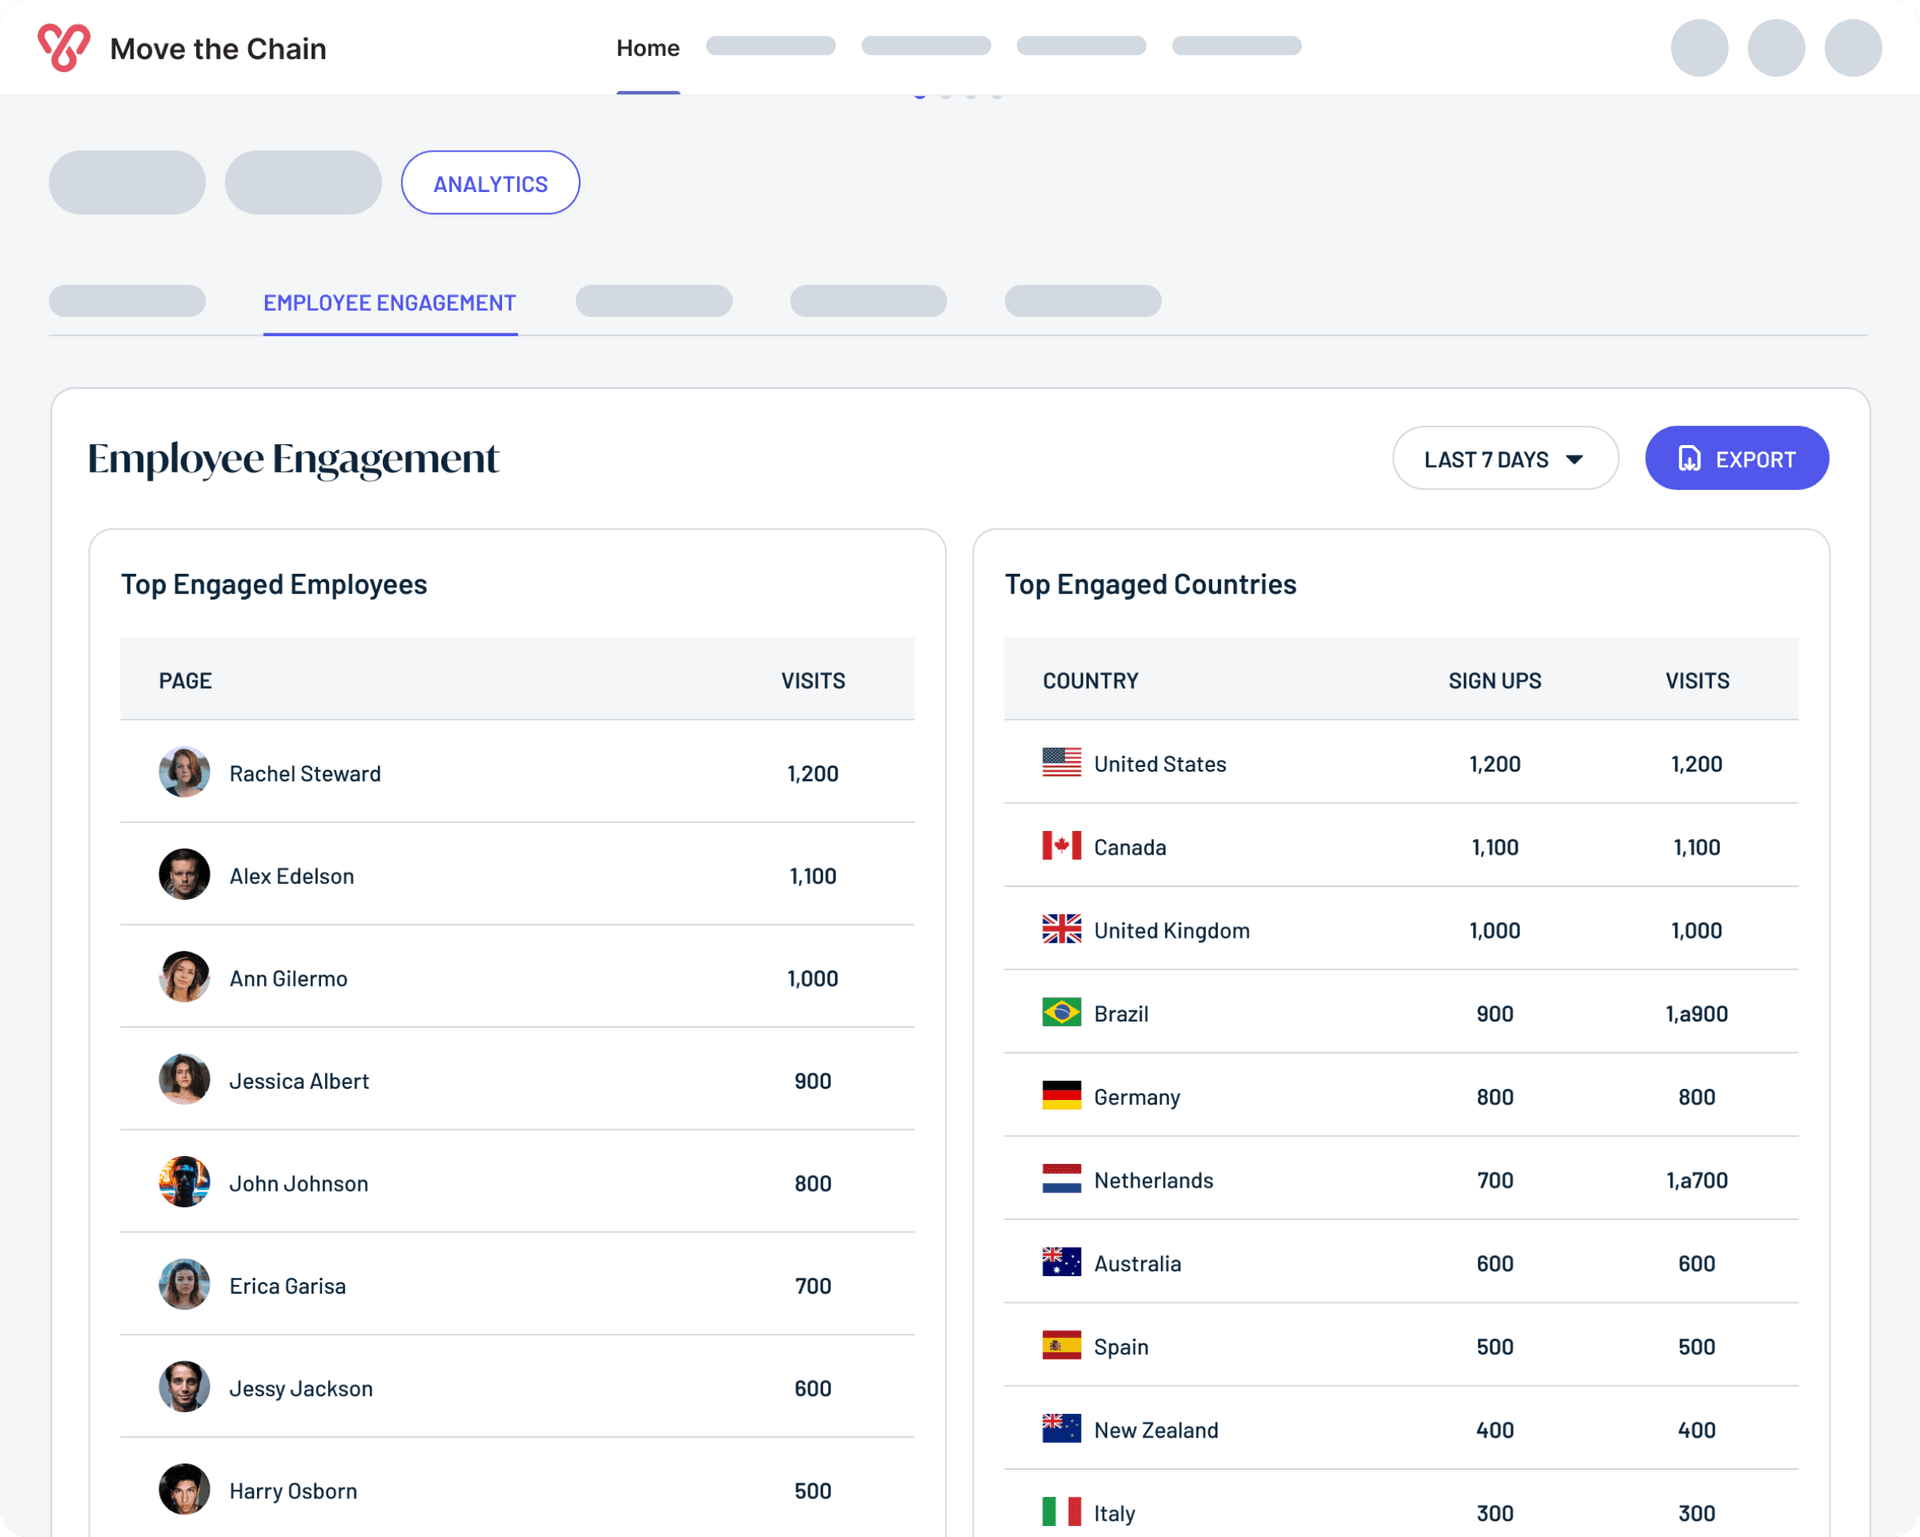
Task: Click the SIGN UPS column header
Action: point(1494,680)
